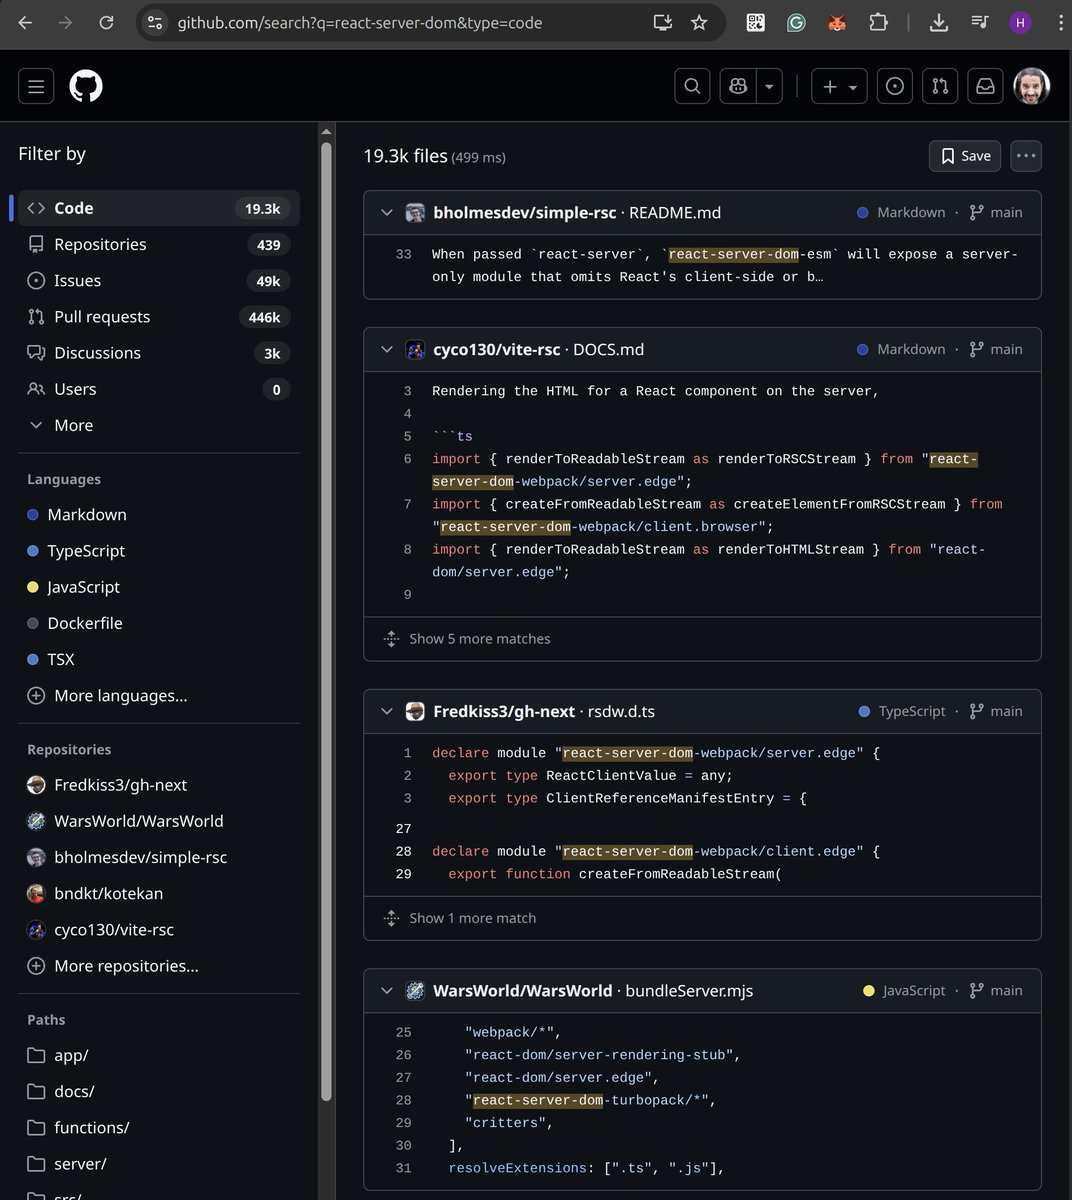The width and height of the screenshot is (1072, 1200).
Task: Open the README.md file link
Action: (x=675, y=212)
